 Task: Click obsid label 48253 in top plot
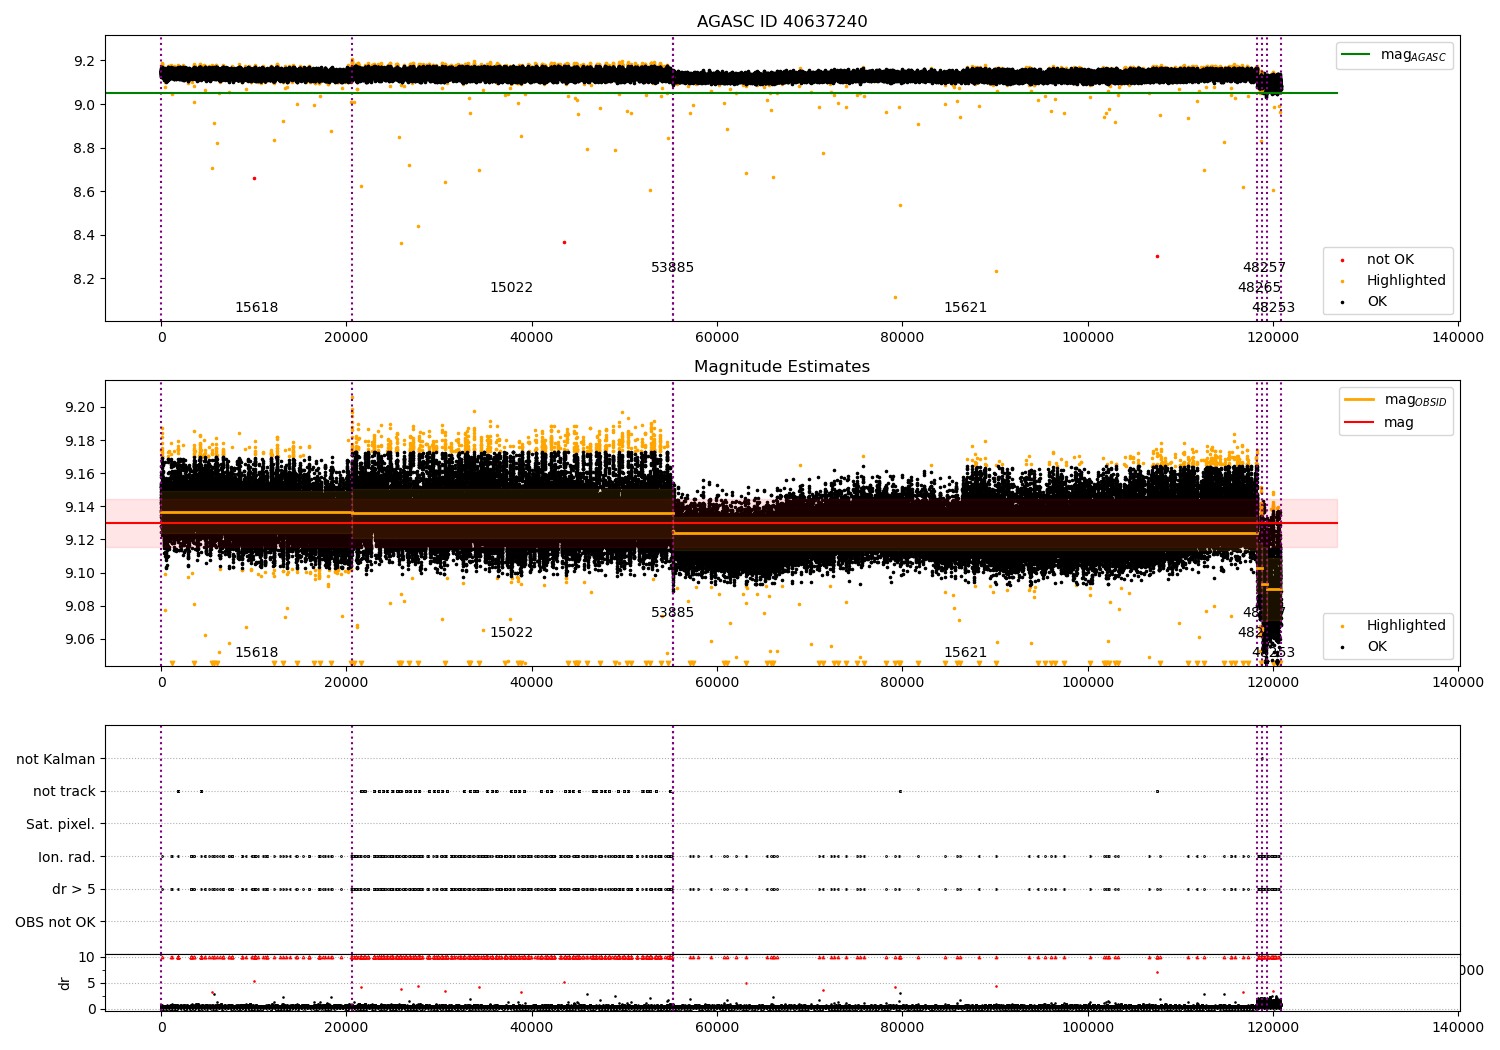(x=1273, y=308)
